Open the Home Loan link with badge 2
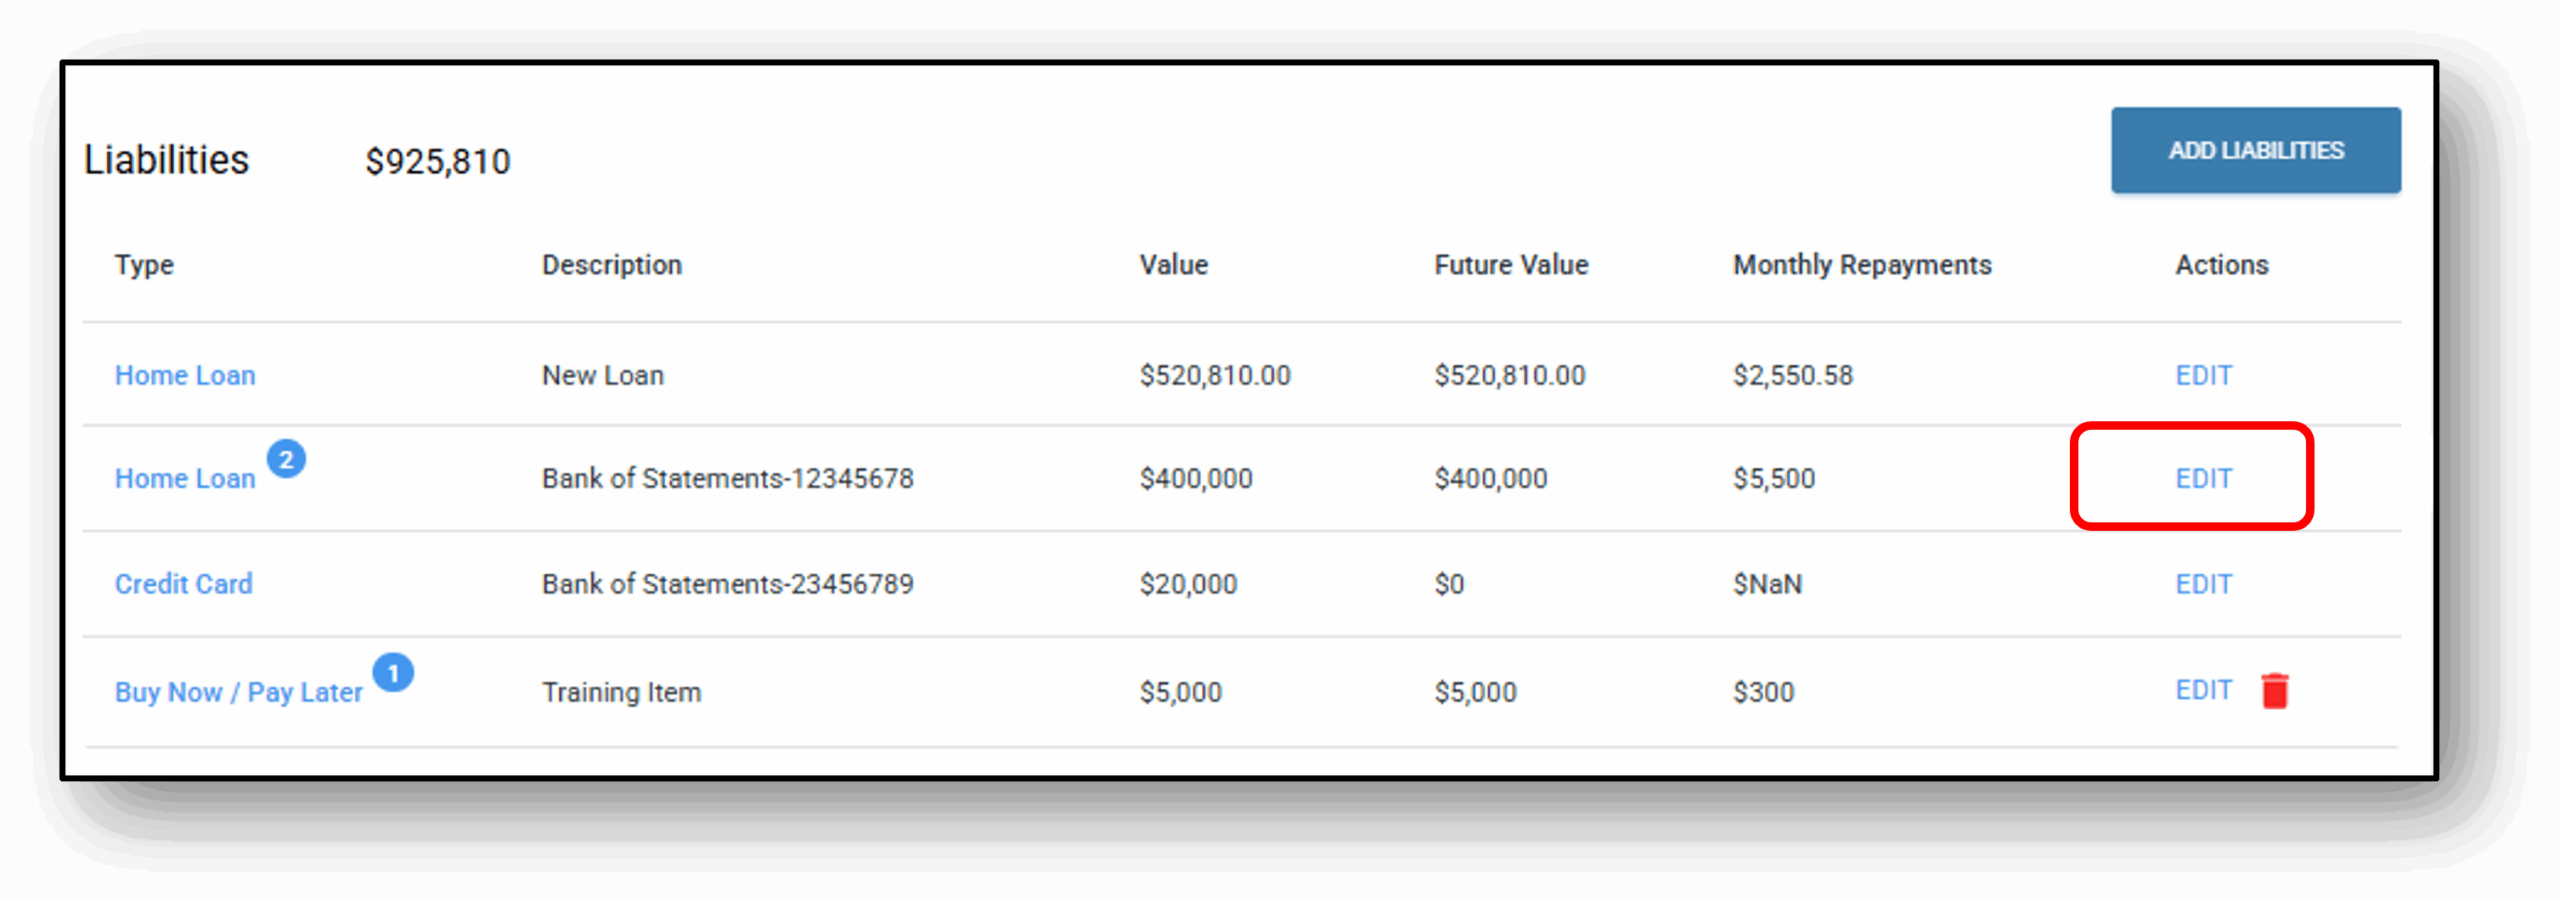Screen dimensions: 2560x902 pos(185,478)
